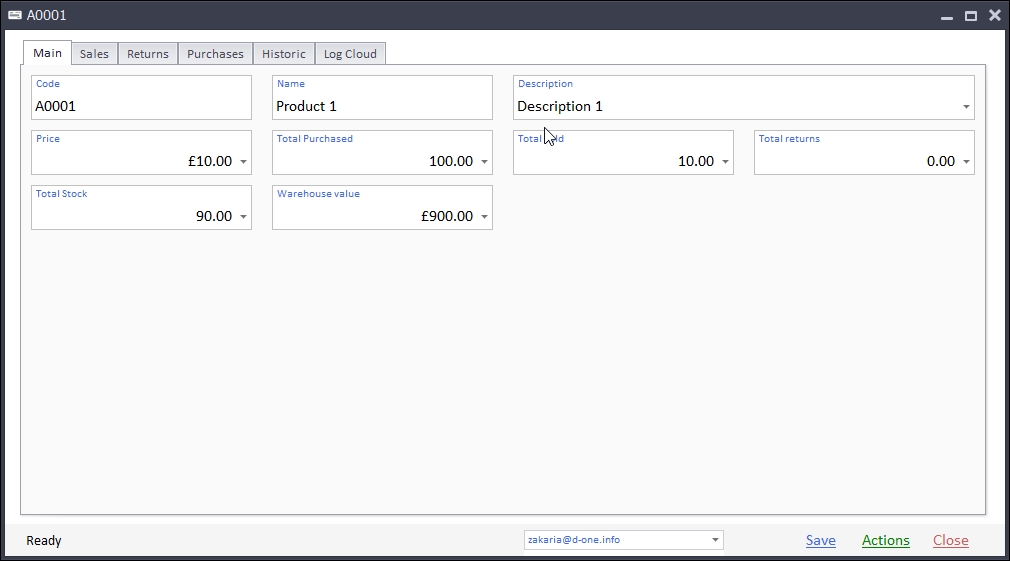This screenshot has height=561, width=1010.
Task: Open the Total Stock dropdown arrow
Action: click(243, 217)
